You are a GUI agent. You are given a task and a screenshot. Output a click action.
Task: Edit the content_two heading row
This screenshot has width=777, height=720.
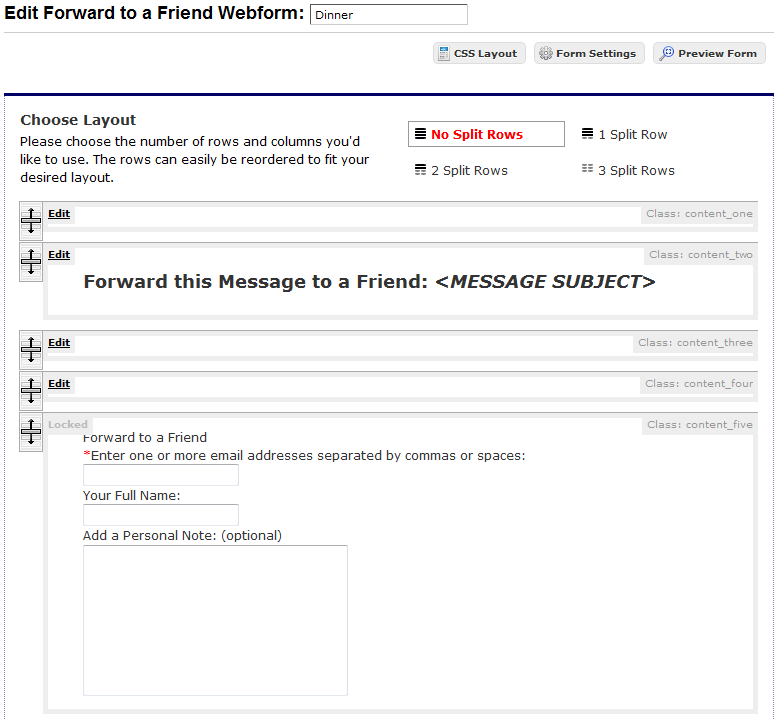(59, 255)
